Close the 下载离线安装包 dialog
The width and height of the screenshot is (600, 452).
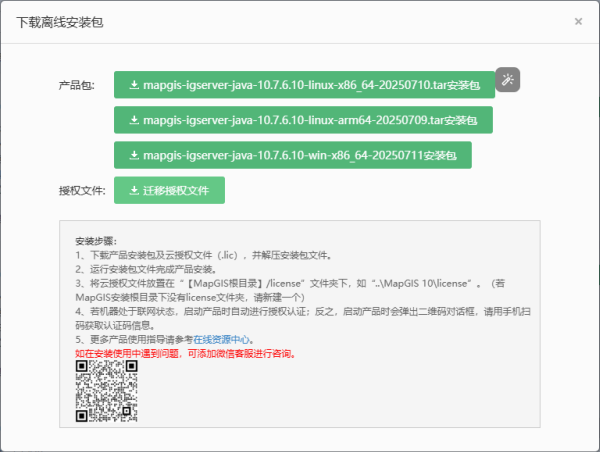point(578,21)
